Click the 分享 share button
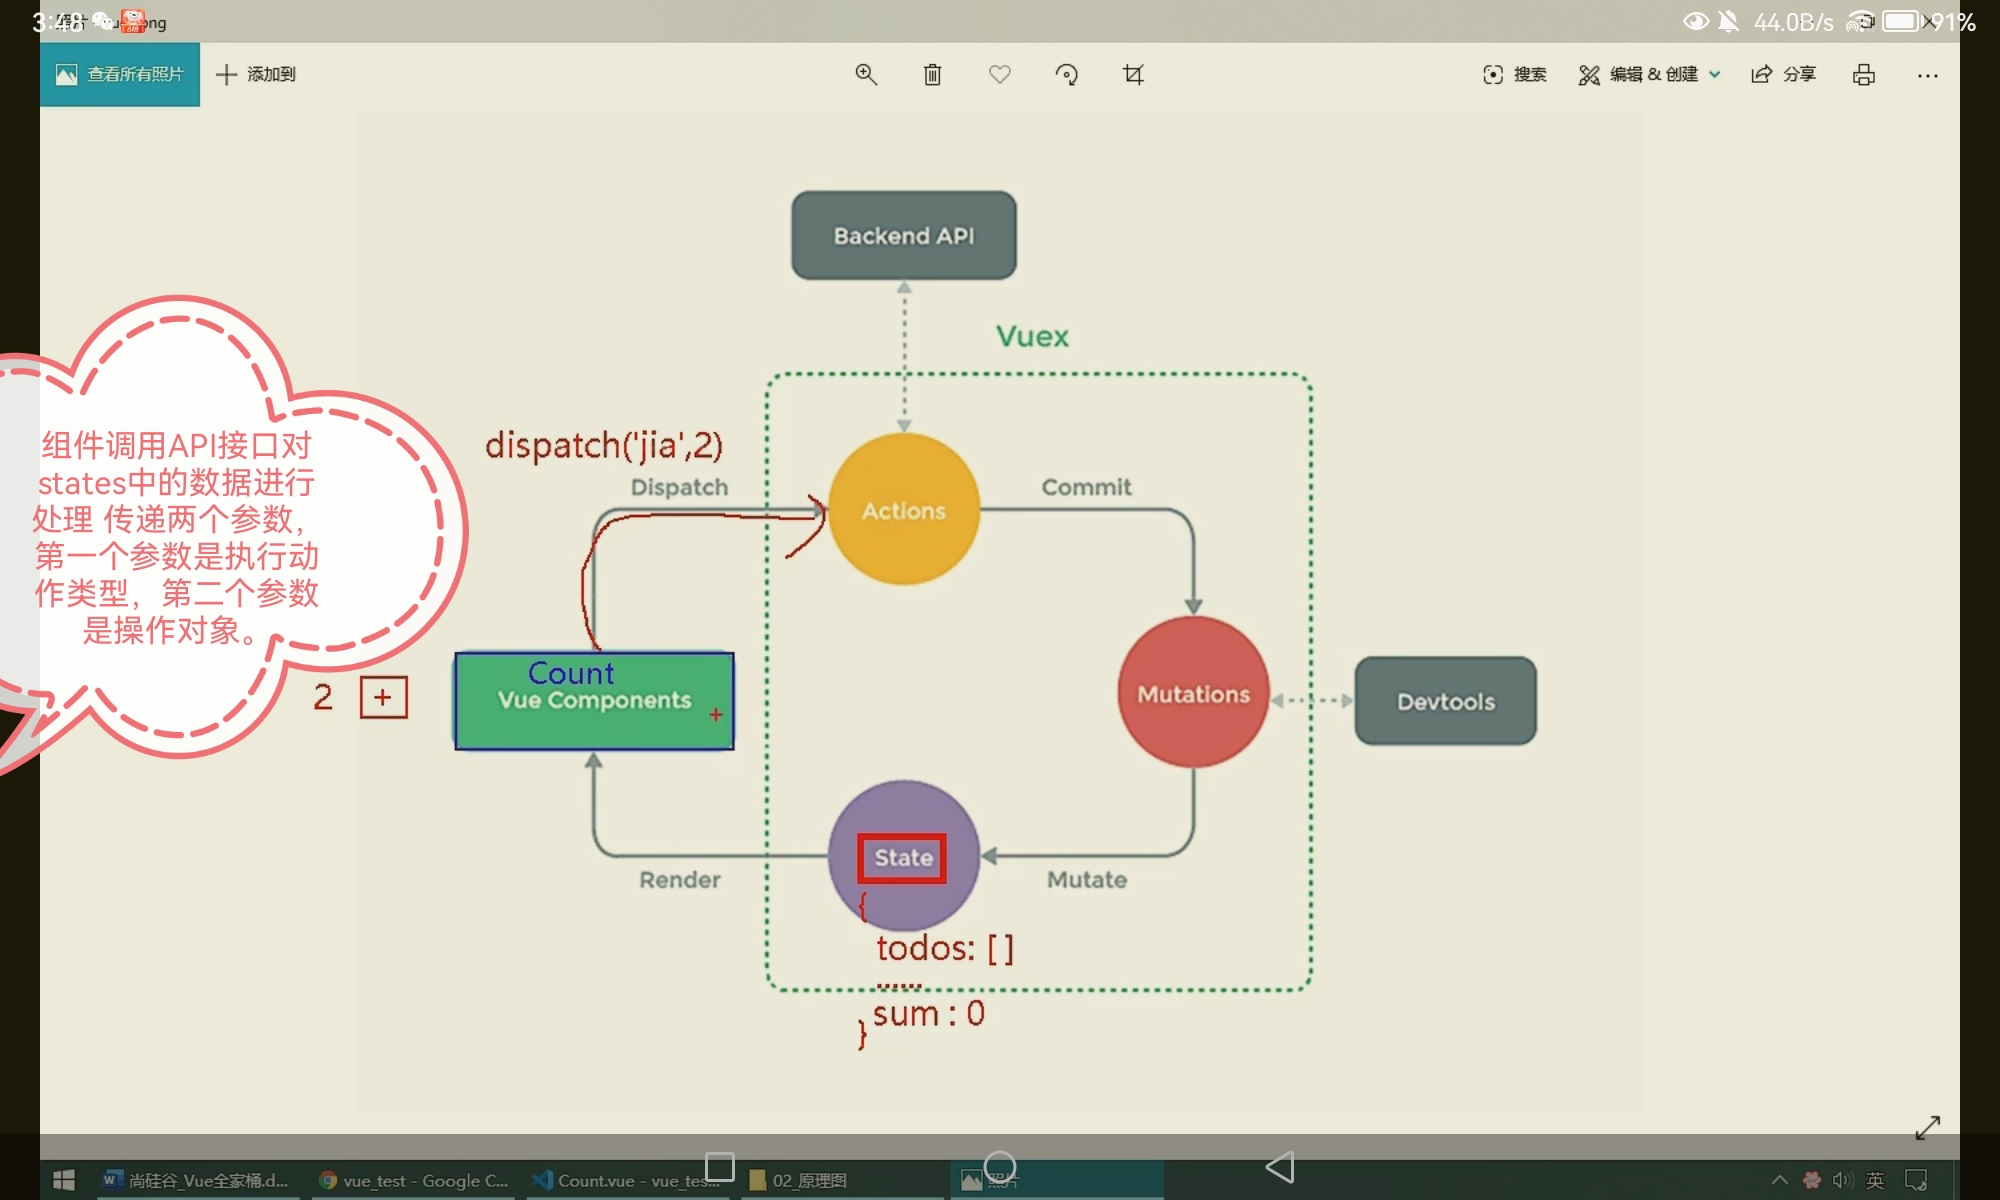 coord(1783,75)
